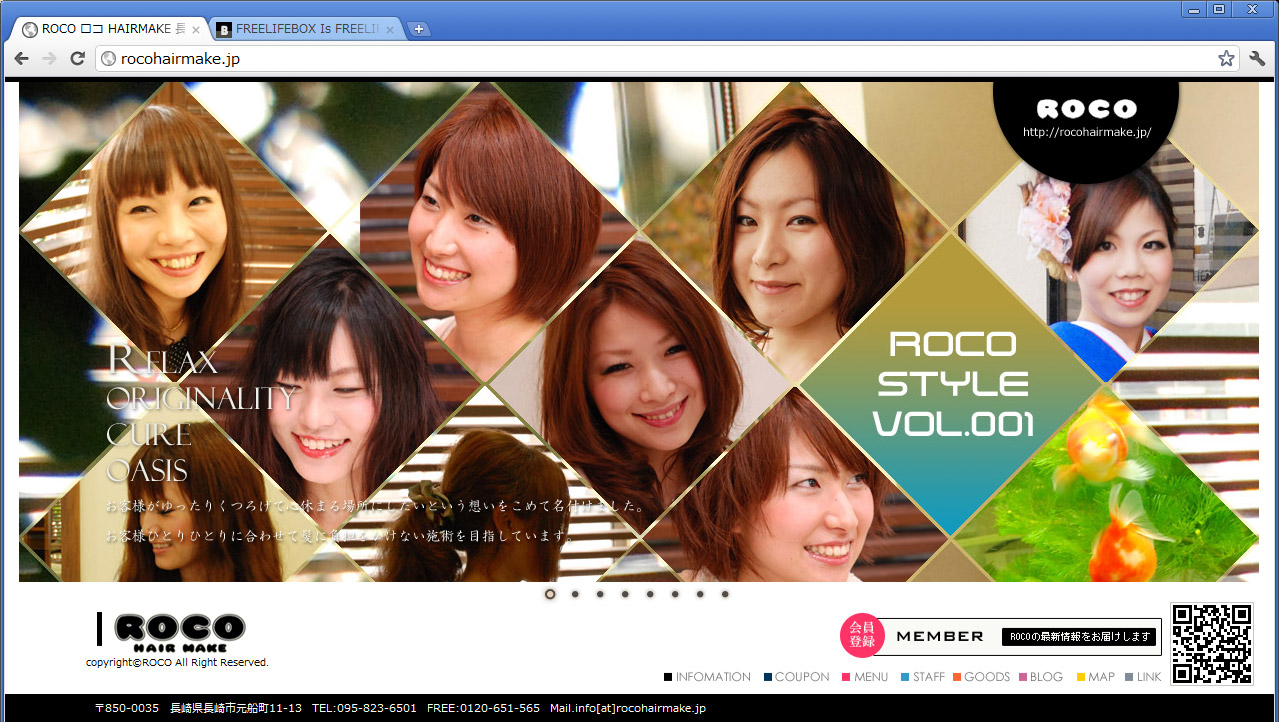Open the INFOMATION link
This screenshot has height=722, width=1279.
click(x=707, y=677)
